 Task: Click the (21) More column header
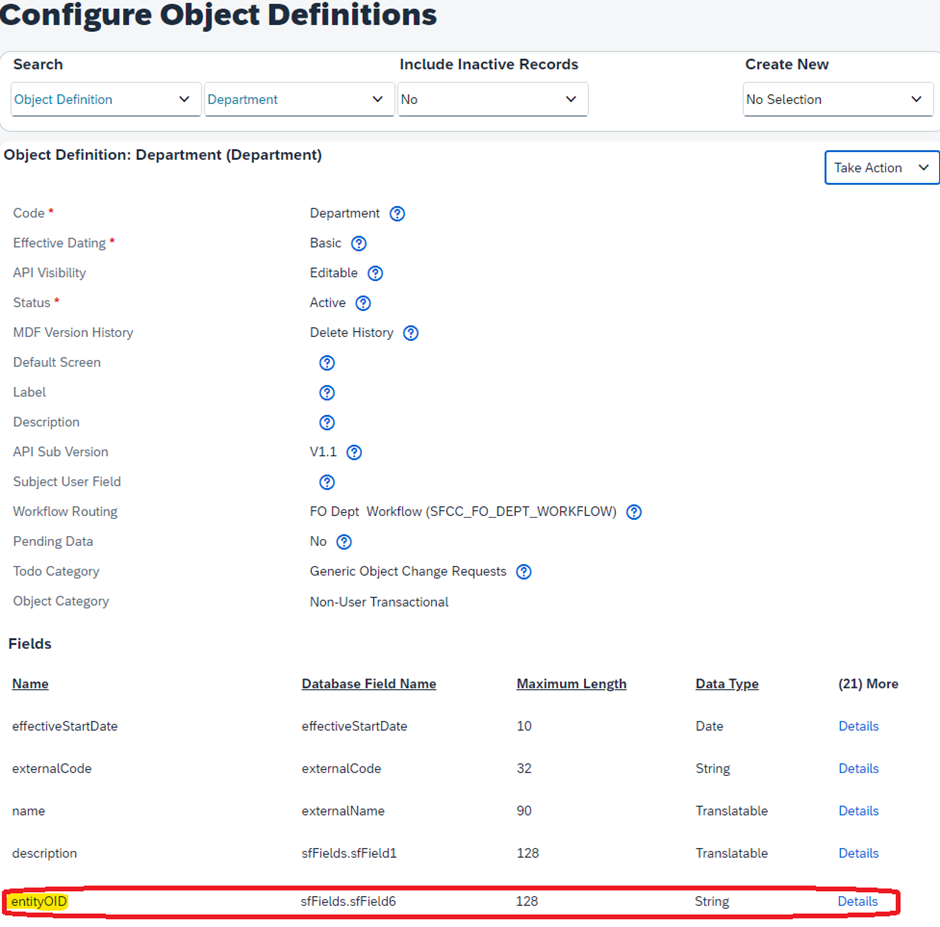pos(868,684)
